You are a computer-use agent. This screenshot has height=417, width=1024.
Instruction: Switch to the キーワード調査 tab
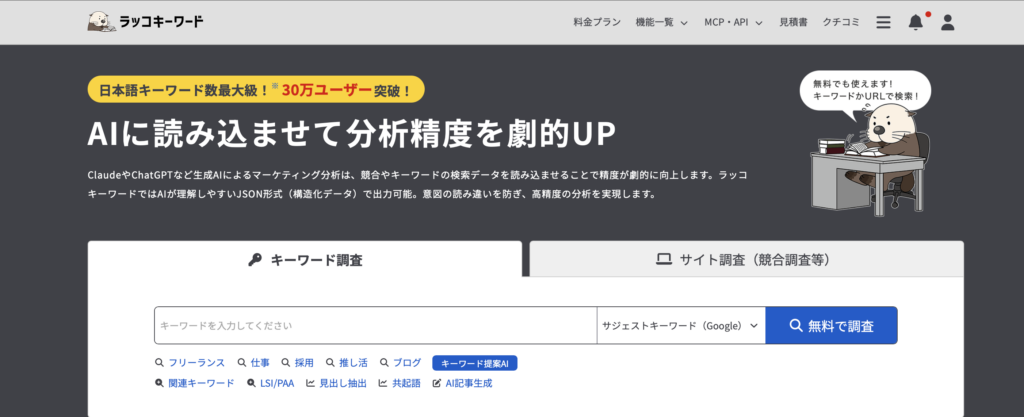(305, 259)
